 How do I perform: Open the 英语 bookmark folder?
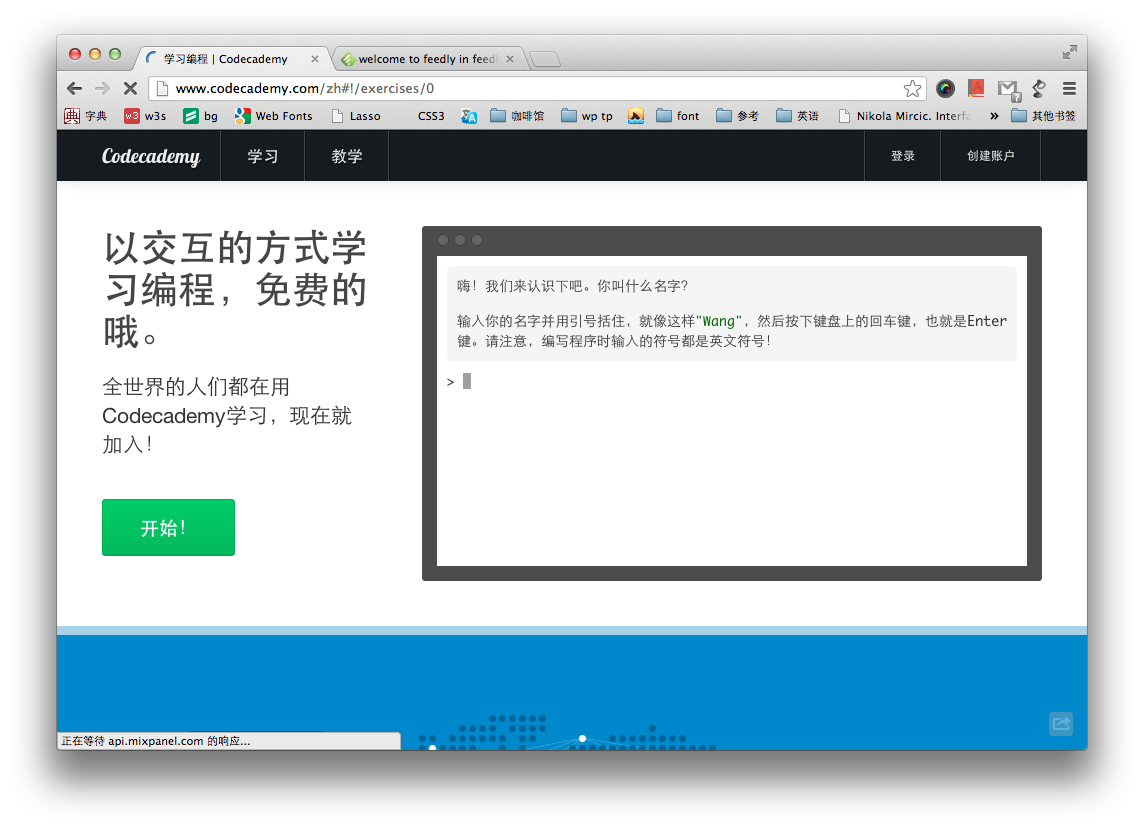tap(797, 116)
